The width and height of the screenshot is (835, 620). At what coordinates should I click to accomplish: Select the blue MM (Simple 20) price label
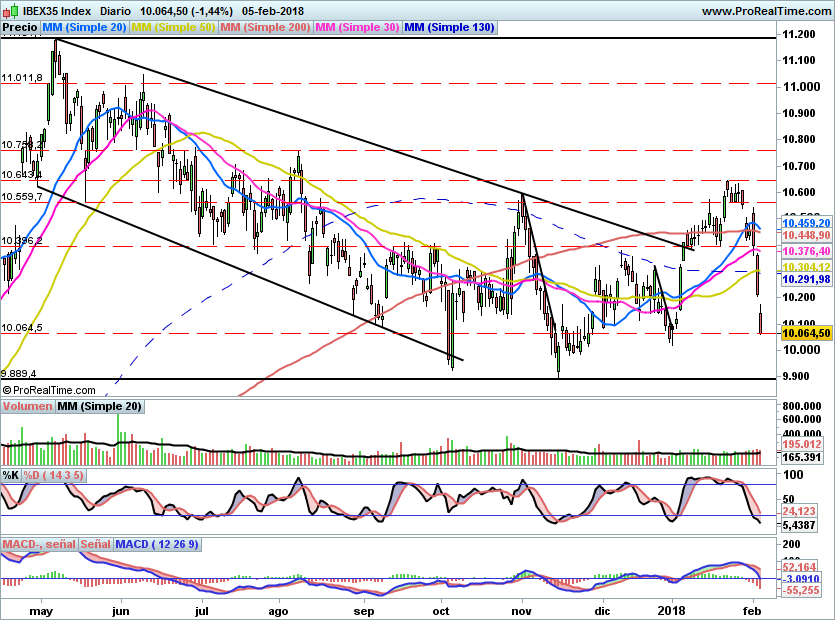[x=84, y=27]
